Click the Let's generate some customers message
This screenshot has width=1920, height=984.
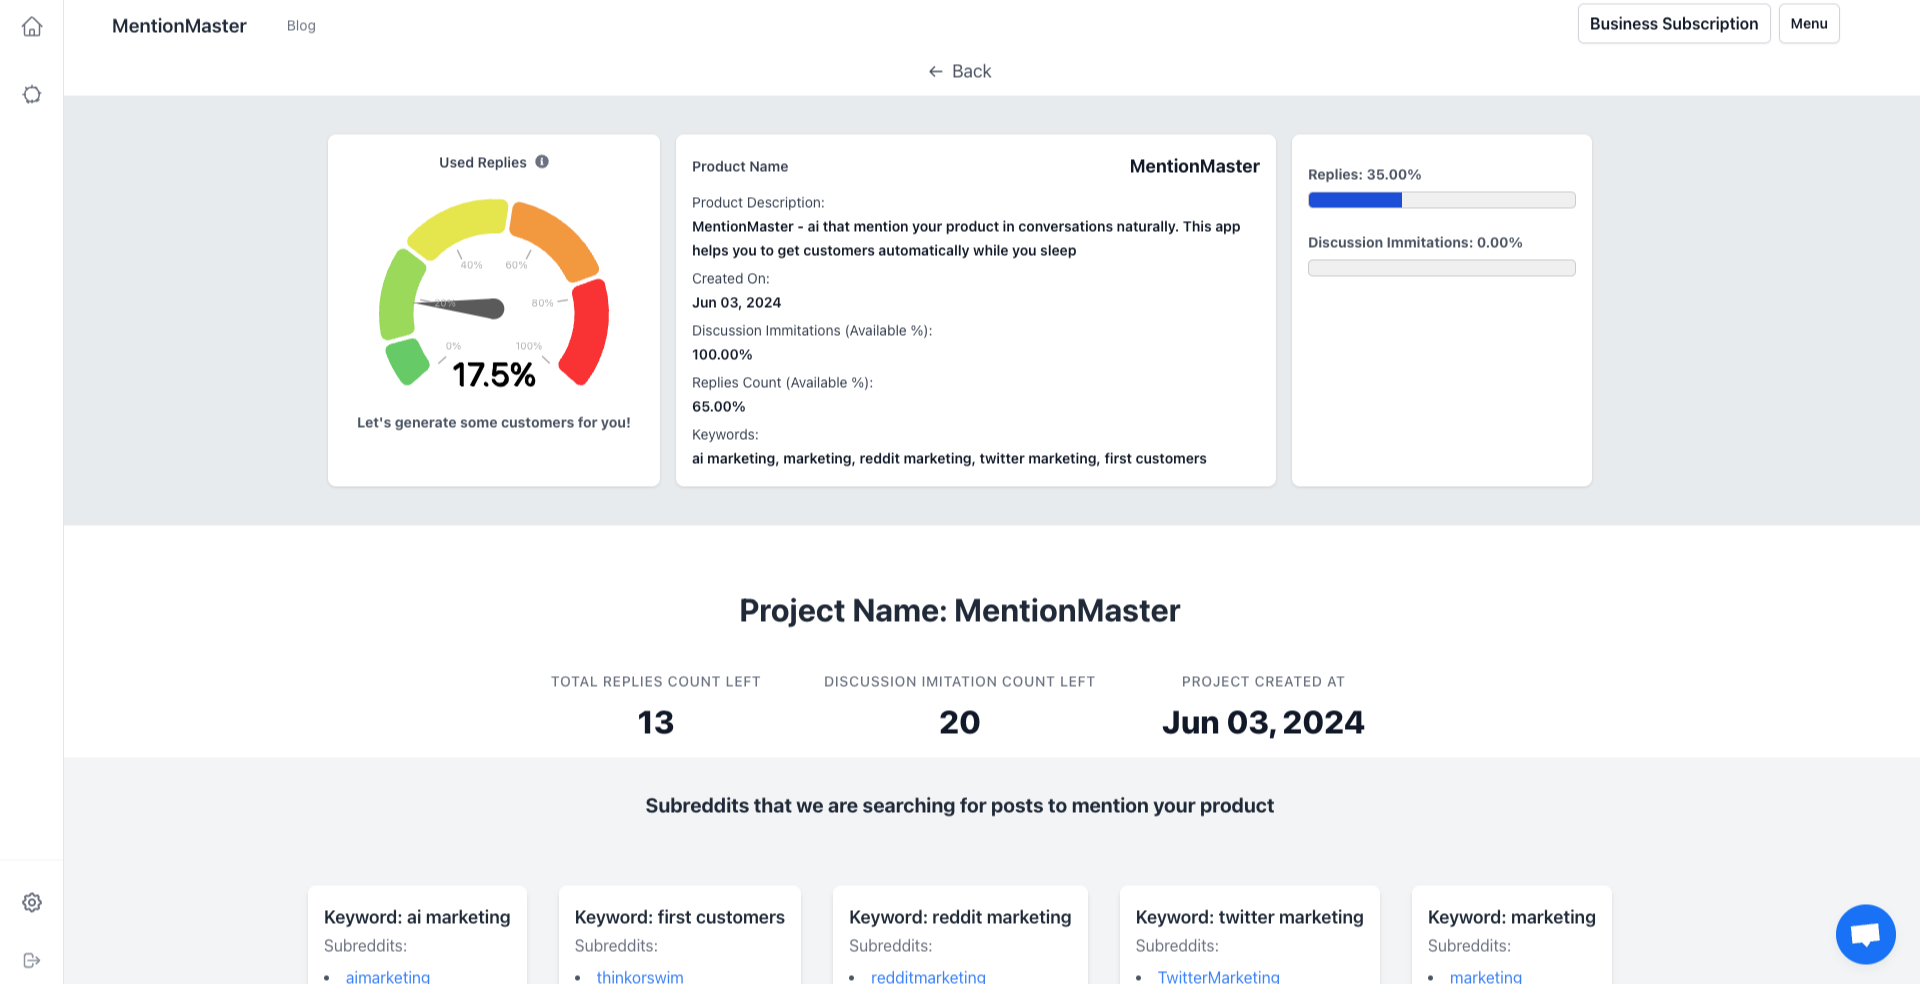(x=494, y=422)
